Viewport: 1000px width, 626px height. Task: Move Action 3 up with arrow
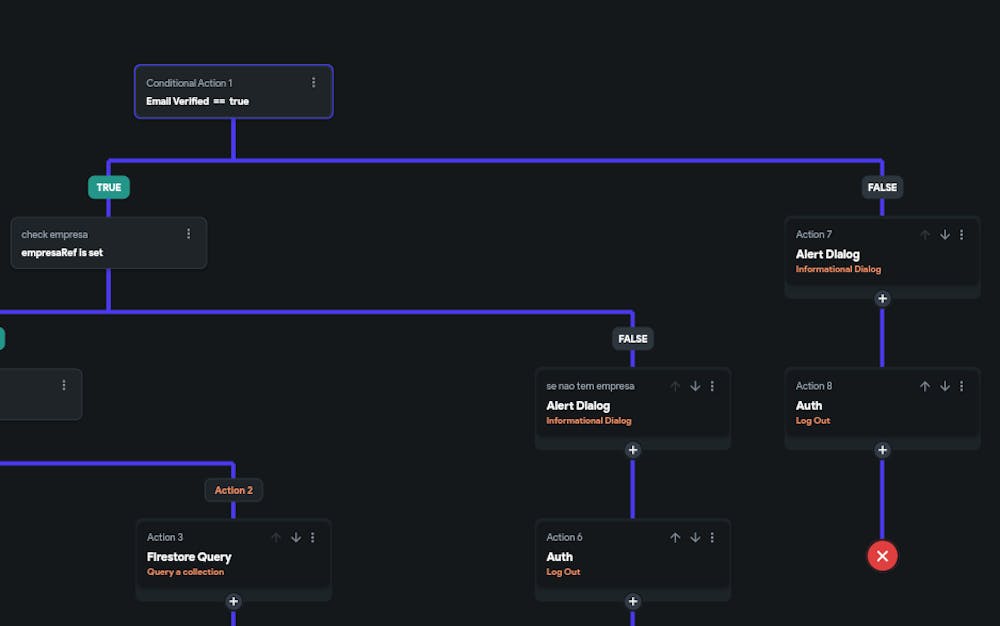pyautogui.click(x=276, y=537)
